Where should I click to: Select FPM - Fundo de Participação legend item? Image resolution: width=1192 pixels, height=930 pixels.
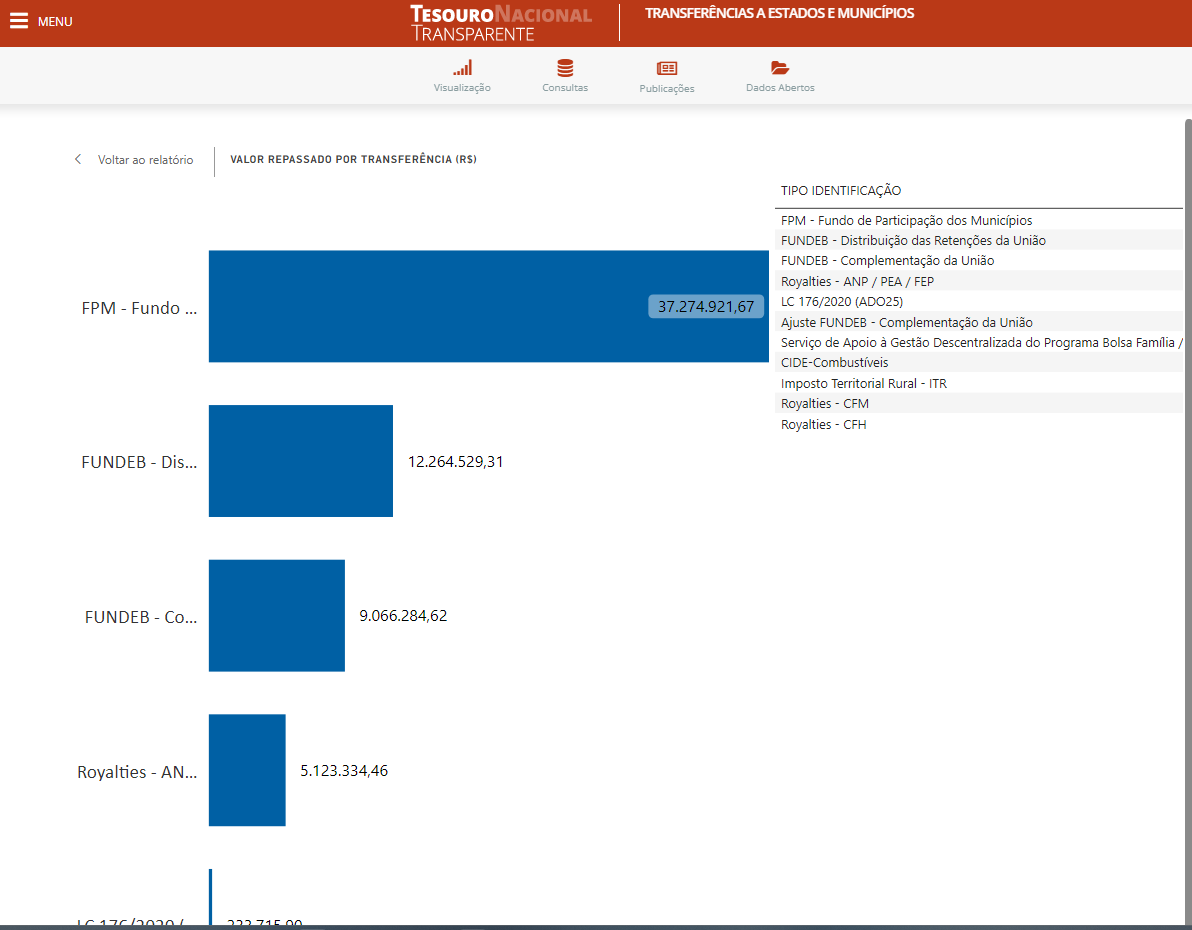(x=906, y=220)
